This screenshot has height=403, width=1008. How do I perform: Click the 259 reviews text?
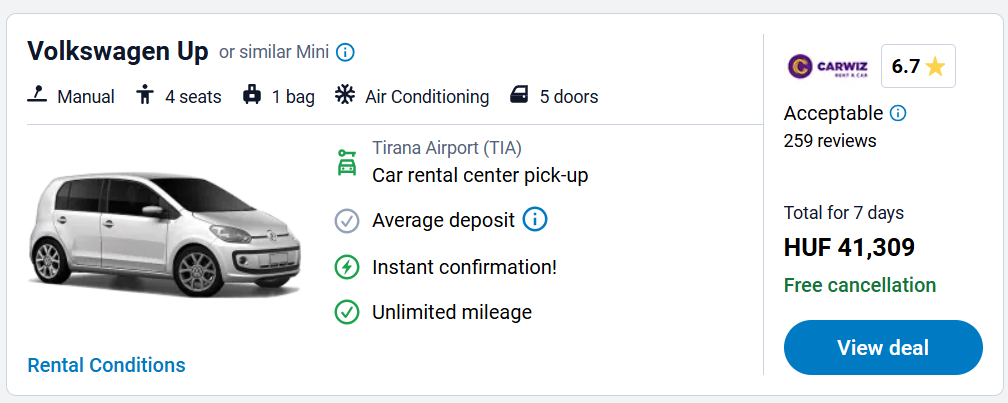tap(830, 141)
